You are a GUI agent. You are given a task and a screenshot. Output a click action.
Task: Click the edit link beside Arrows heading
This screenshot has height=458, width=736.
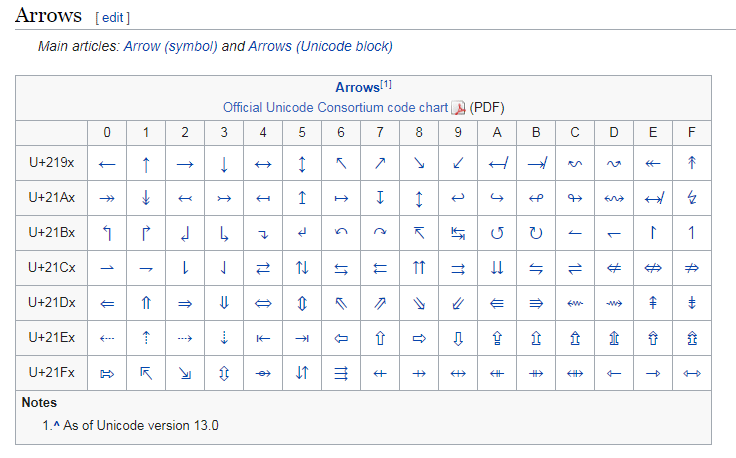(112, 18)
